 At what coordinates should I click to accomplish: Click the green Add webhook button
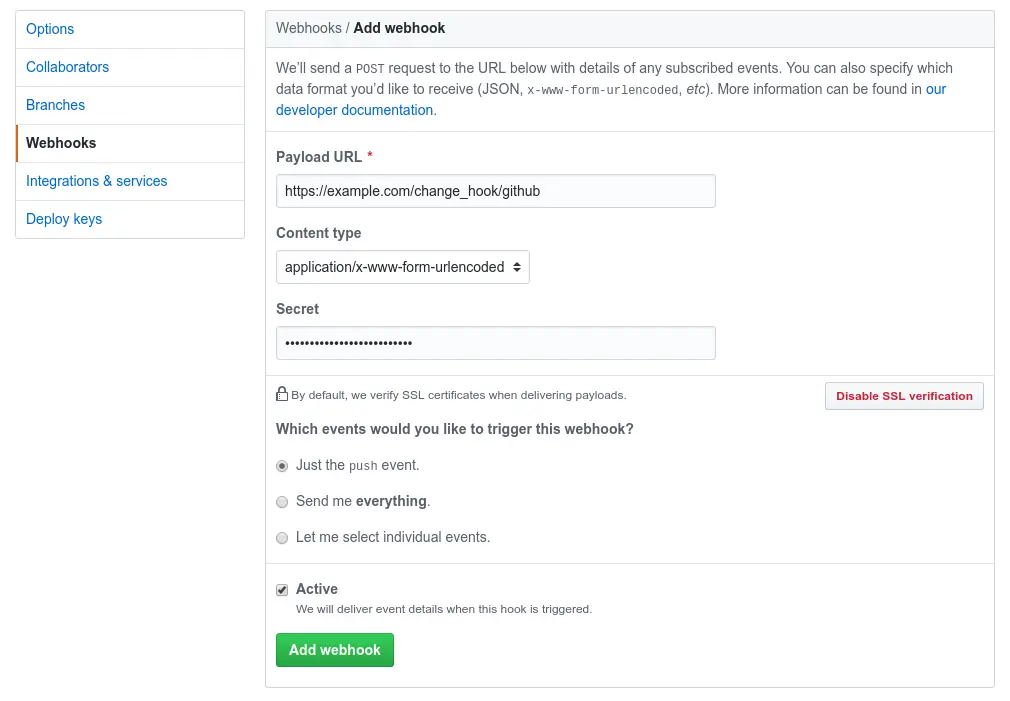[335, 650]
